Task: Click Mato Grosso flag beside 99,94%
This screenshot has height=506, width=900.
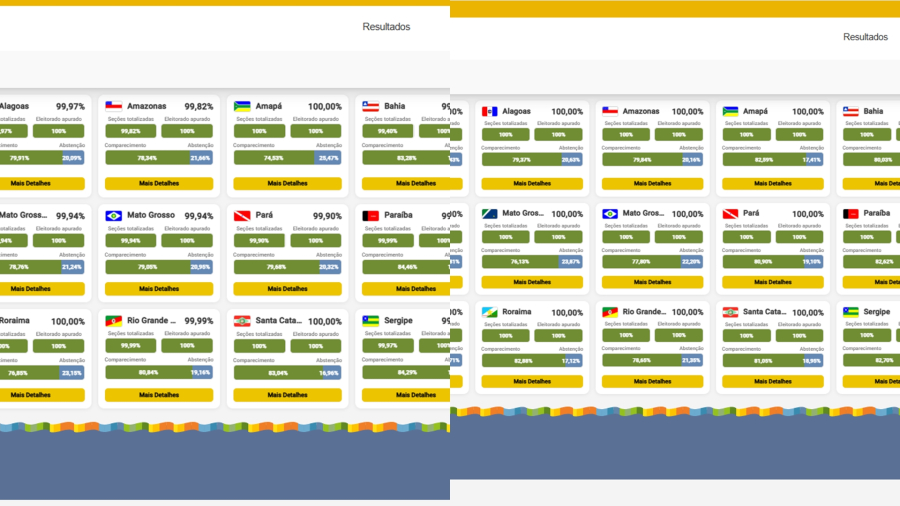Action: click(114, 216)
